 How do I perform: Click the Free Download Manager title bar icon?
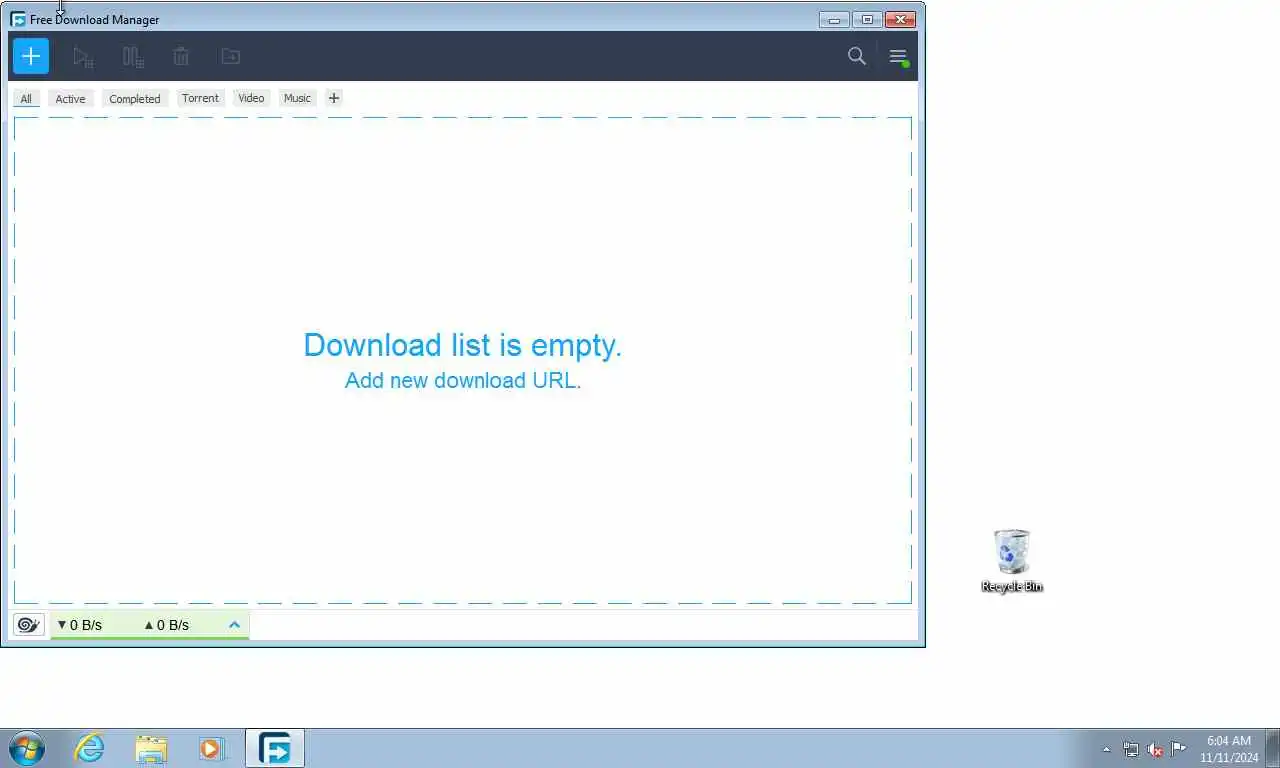pyautogui.click(x=18, y=19)
